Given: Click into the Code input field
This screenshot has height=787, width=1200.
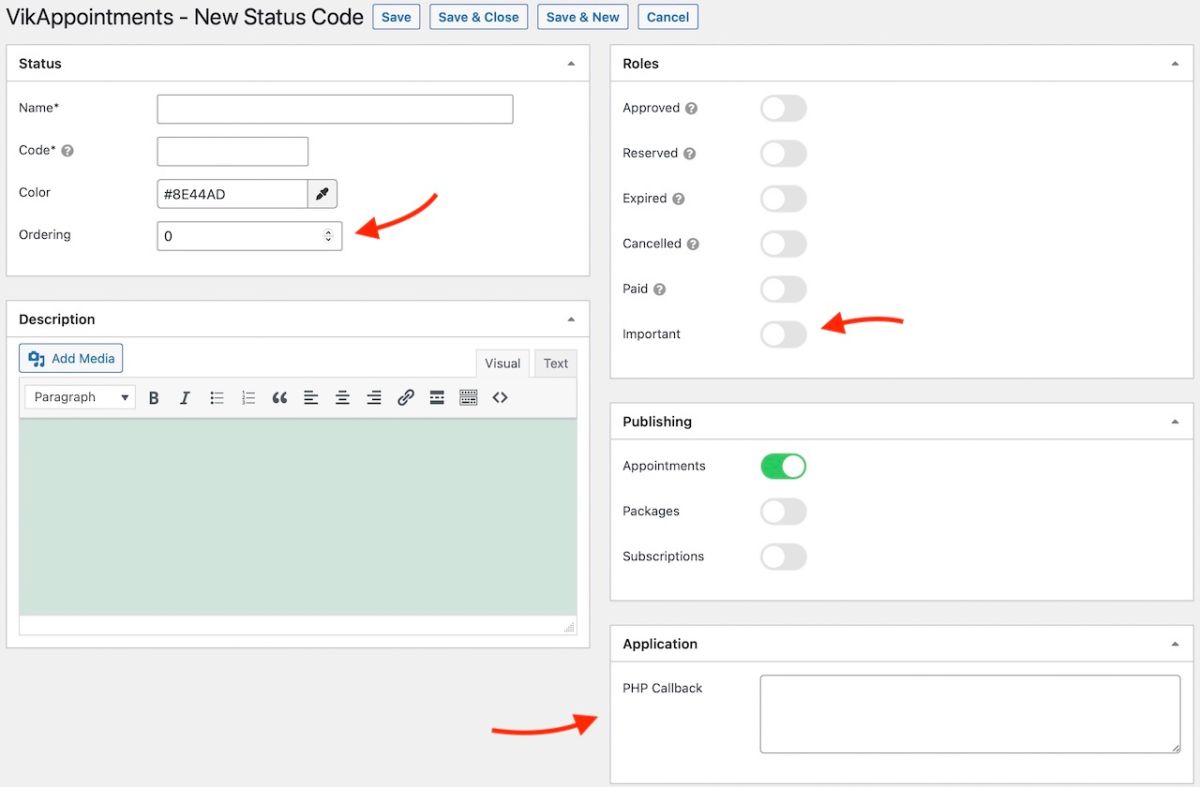Looking at the screenshot, I should (x=232, y=151).
